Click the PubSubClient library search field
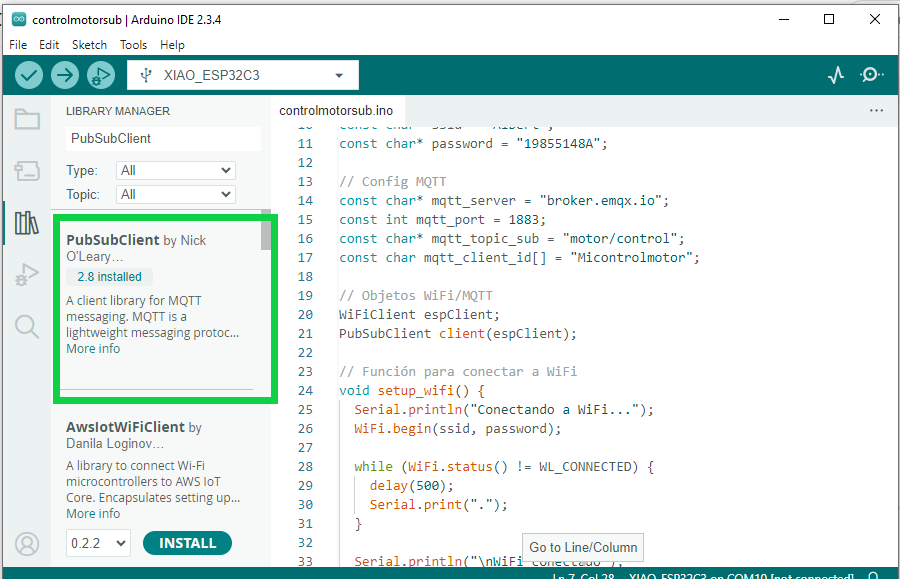The image size is (900, 579). click(163, 138)
